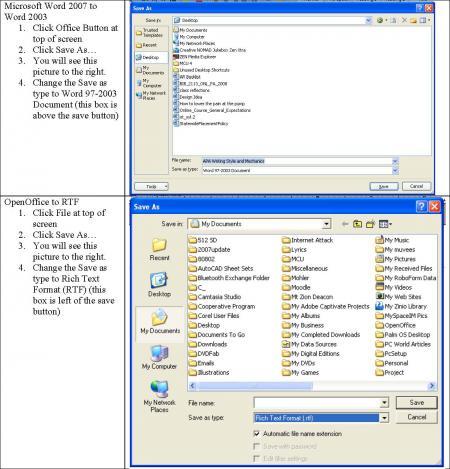The height and width of the screenshot is (469, 450).
Task: Select the 'Cooperative Program' folder
Action: point(222,306)
